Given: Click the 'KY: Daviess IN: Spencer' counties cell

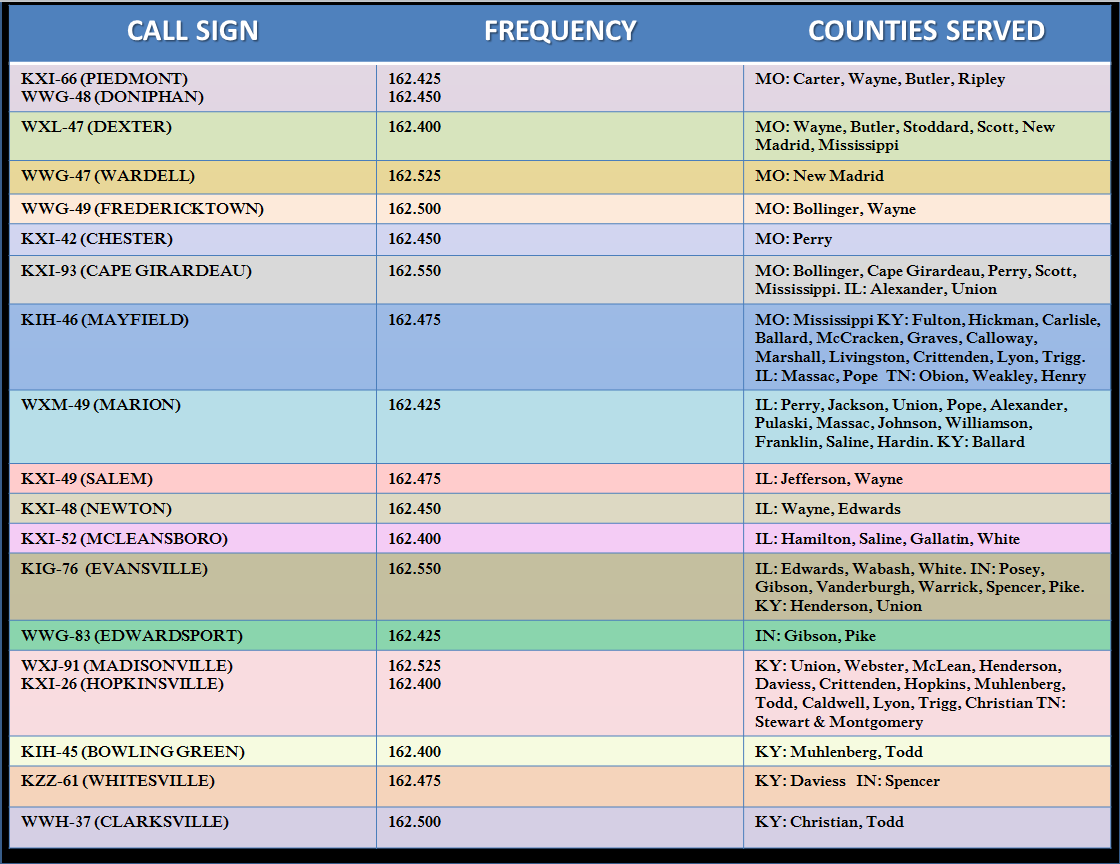Looking at the screenshot, I should 848,782.
